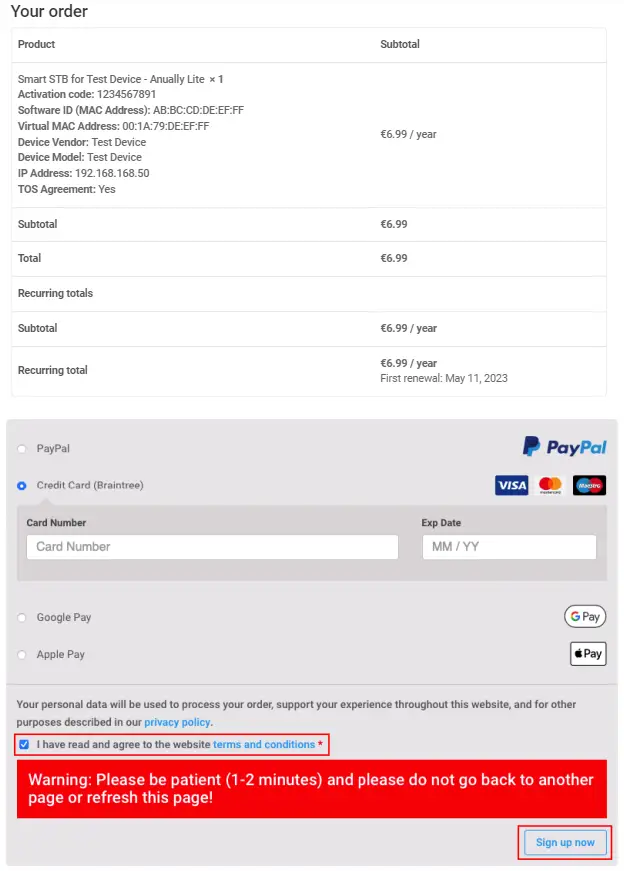Click the Google Pay badge icon
Viewport: 624px width, 871px height.
585,616
